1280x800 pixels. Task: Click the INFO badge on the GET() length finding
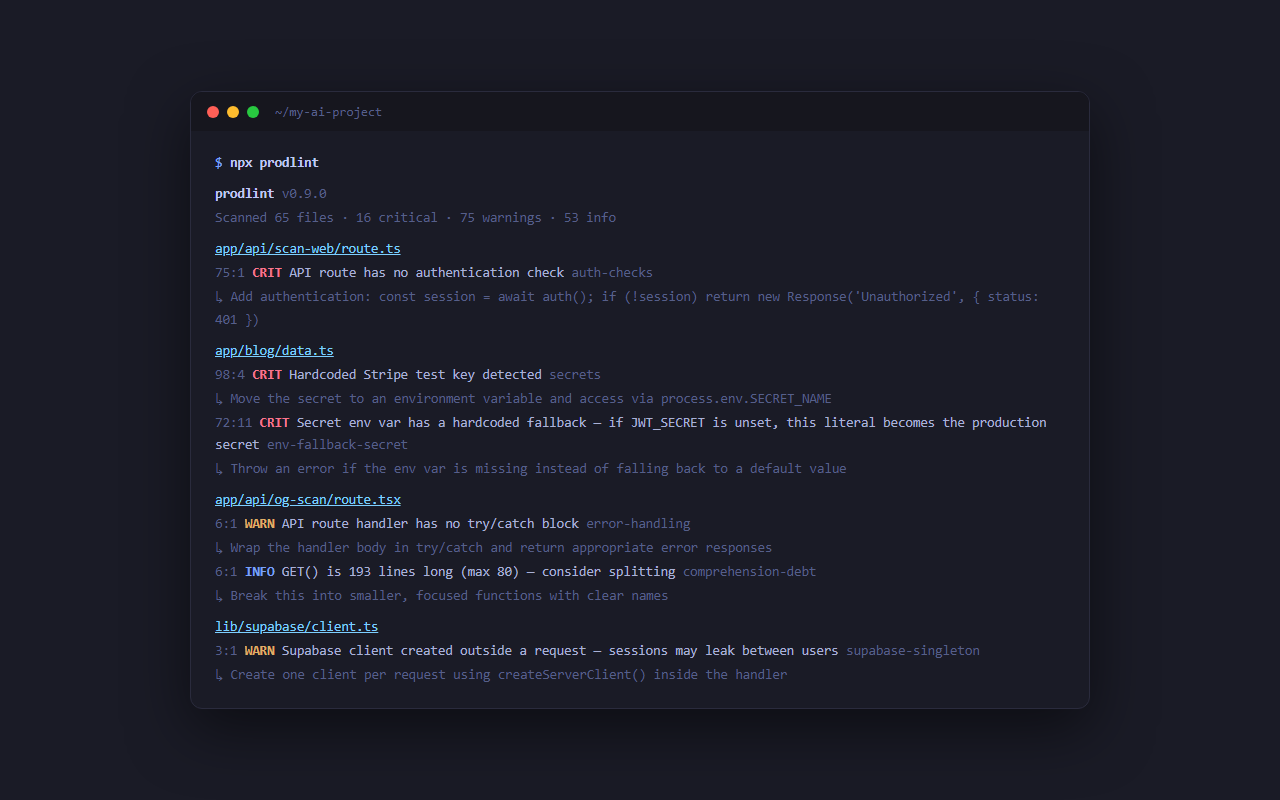coord(259,571)
